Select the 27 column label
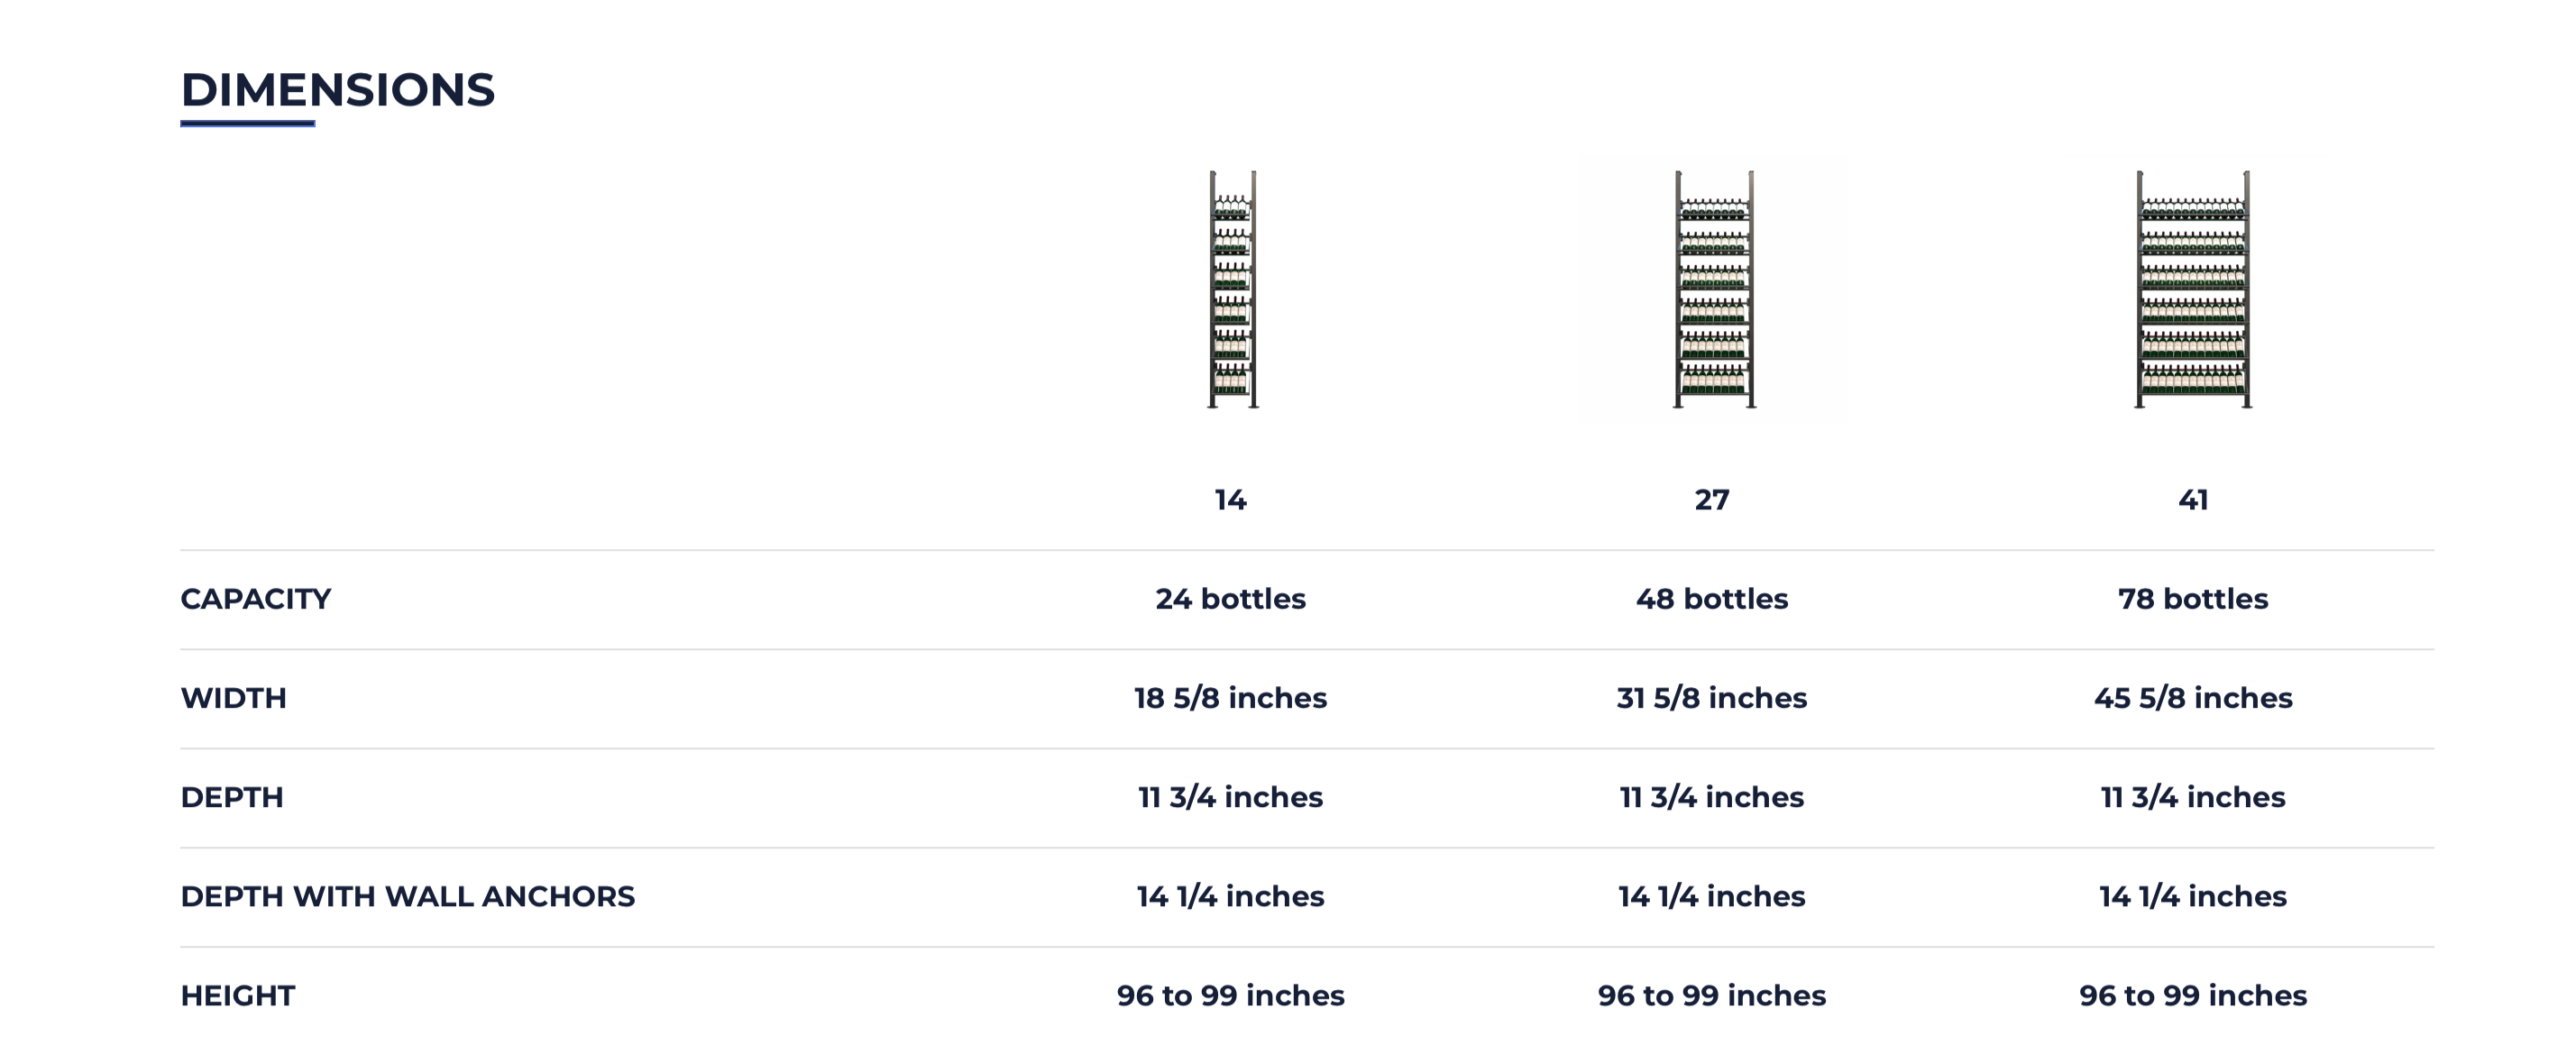This screenshot has width=2576, height=1055. point(1712,499)
